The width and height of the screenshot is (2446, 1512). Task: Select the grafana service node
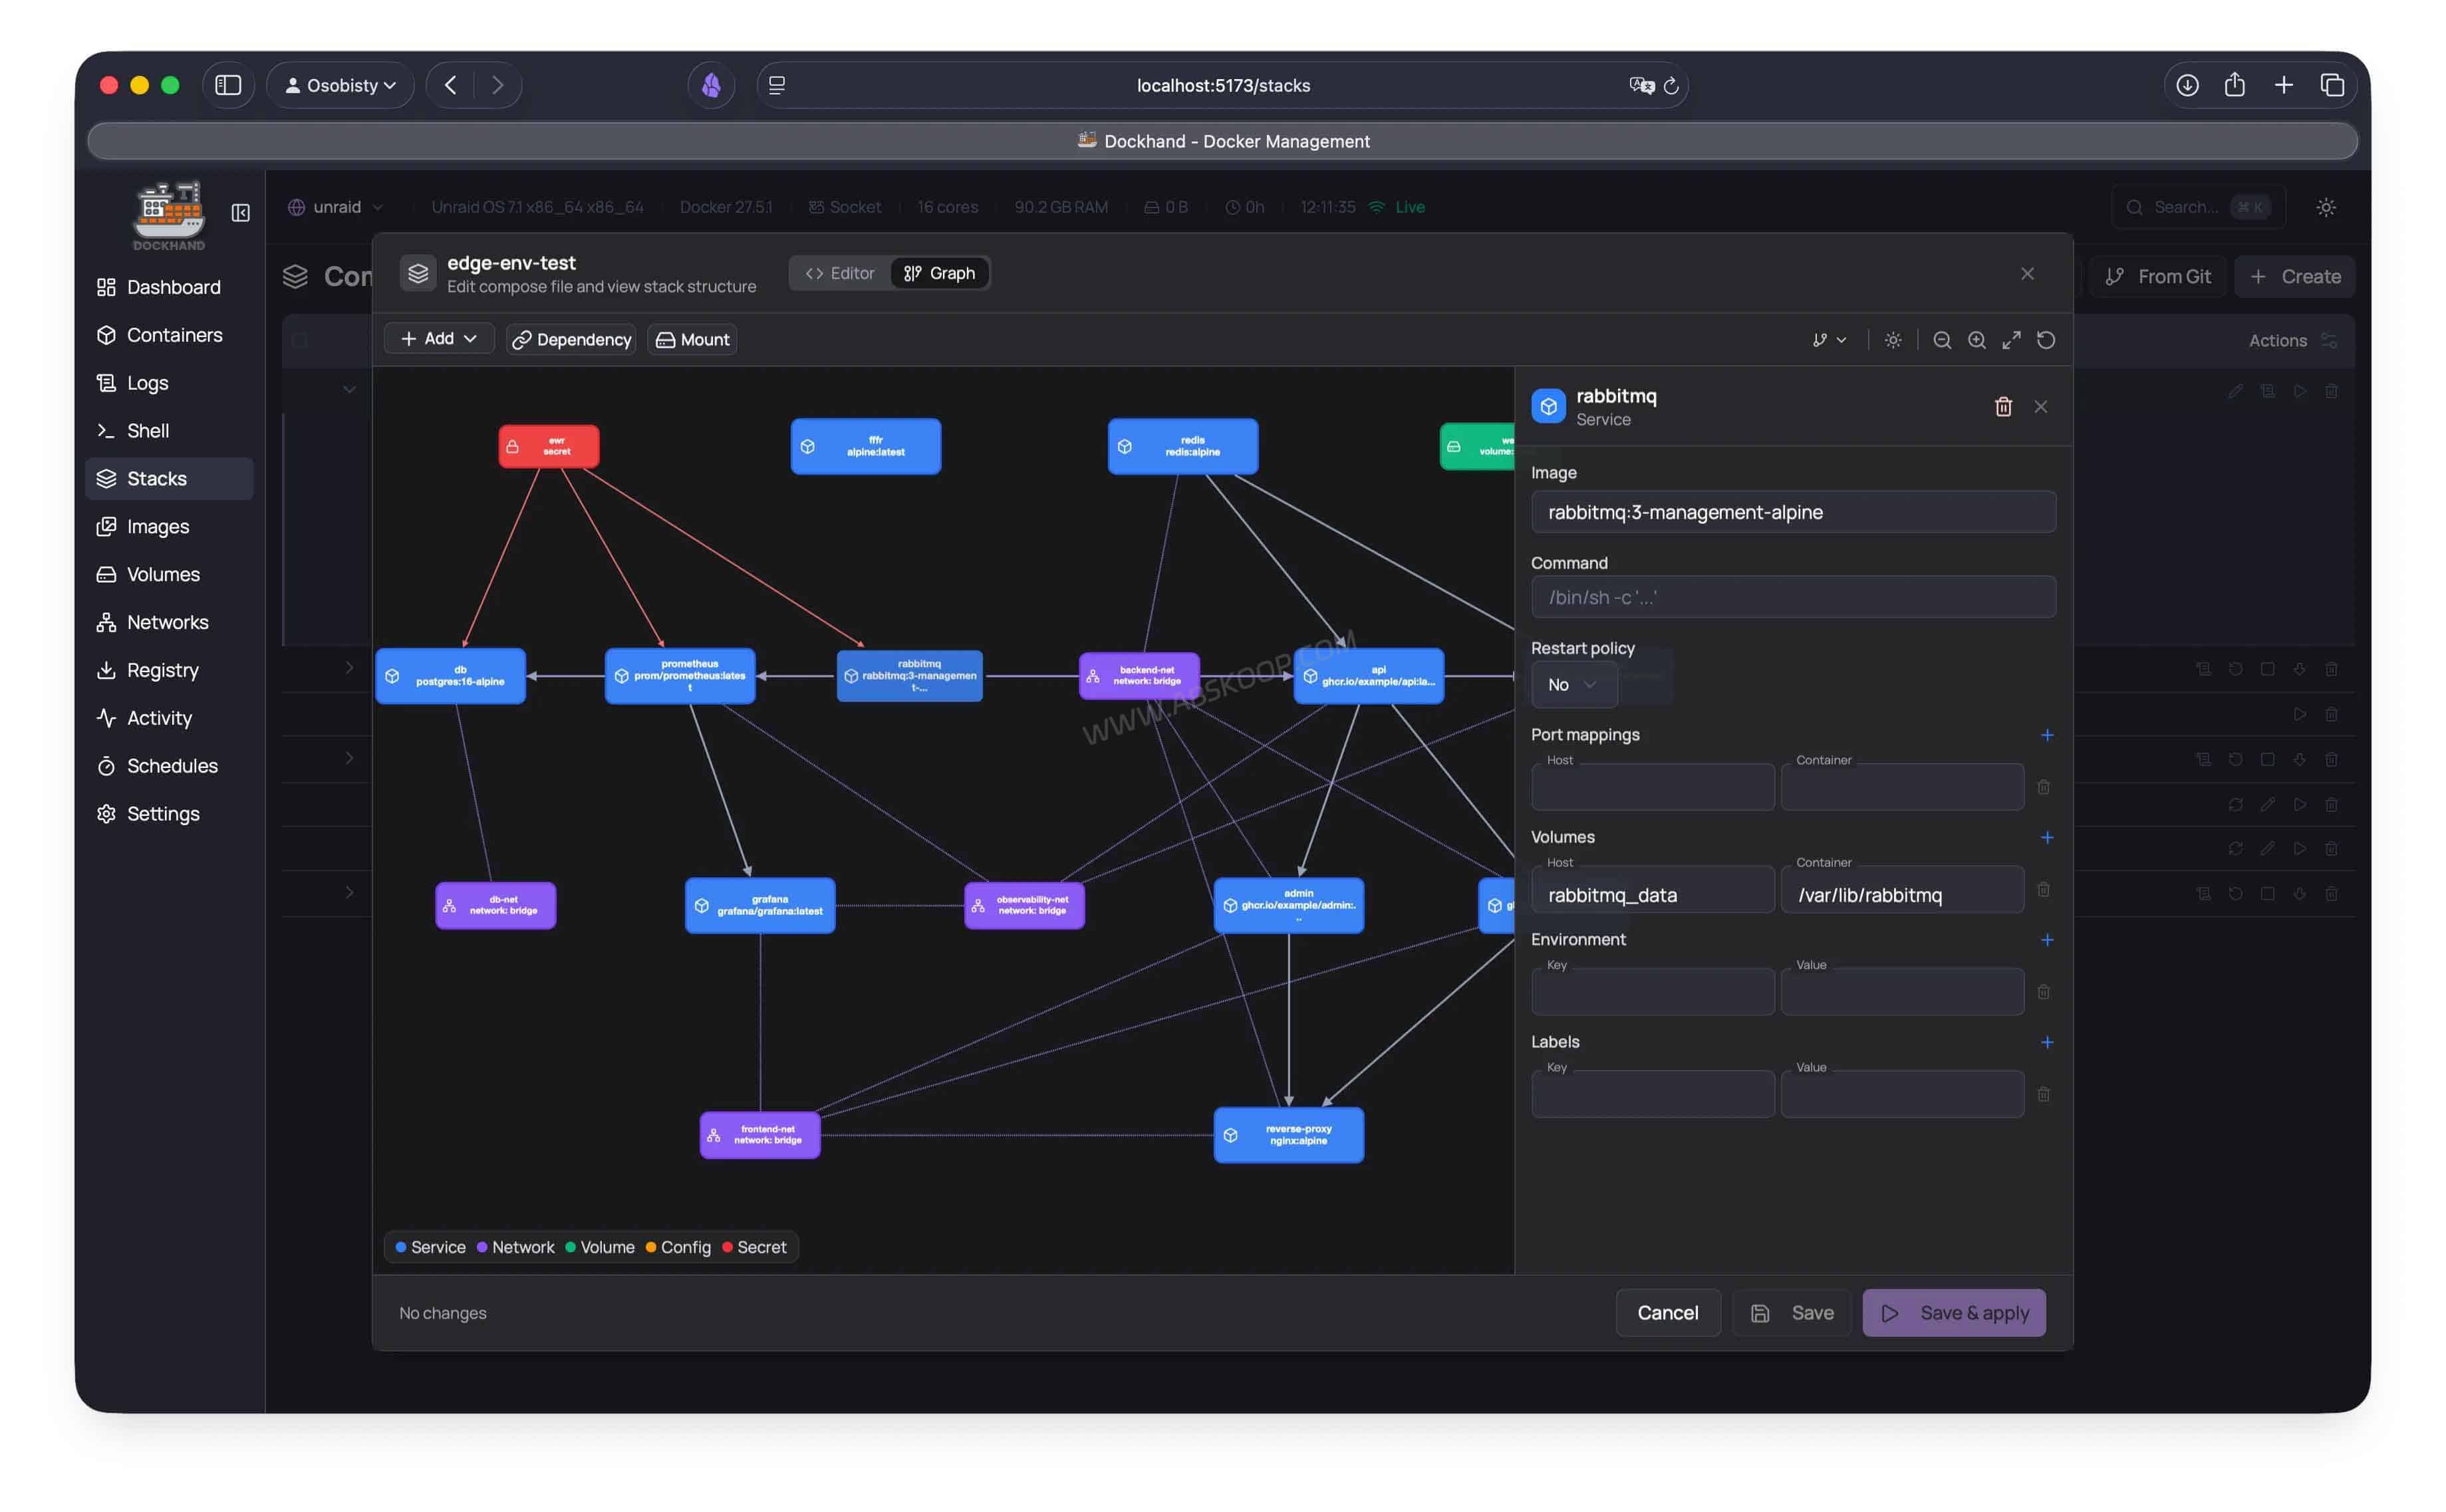click(x=760, y=906)
